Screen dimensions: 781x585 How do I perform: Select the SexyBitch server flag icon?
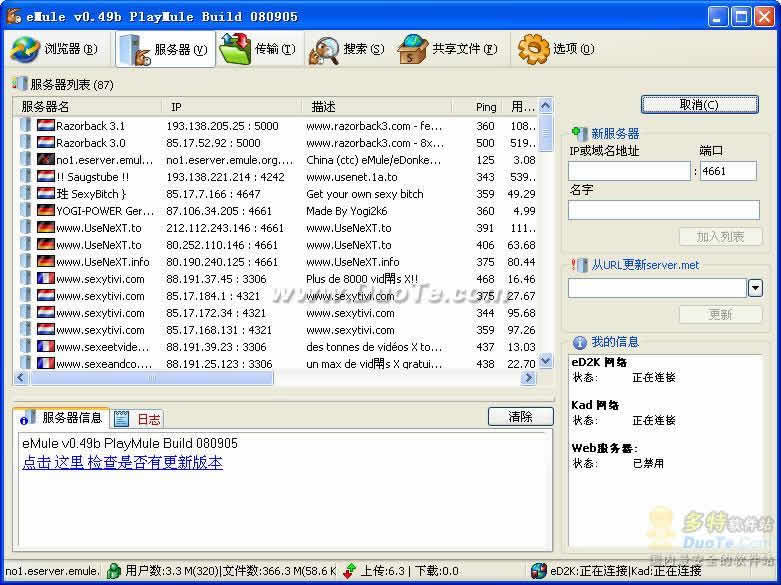(x=45, y=193)
